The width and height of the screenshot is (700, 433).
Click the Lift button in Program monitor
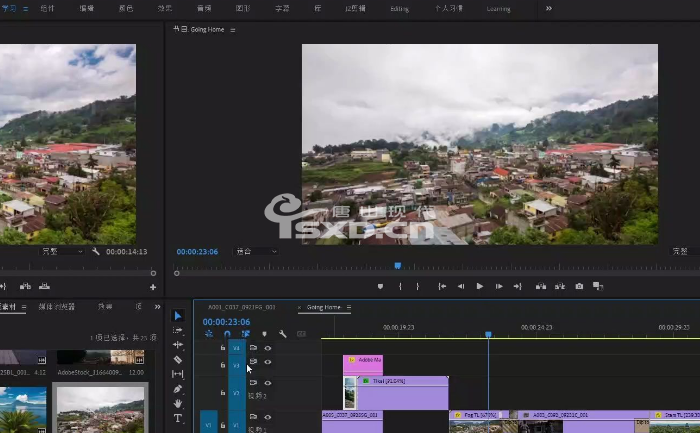(x=541, y=286)
